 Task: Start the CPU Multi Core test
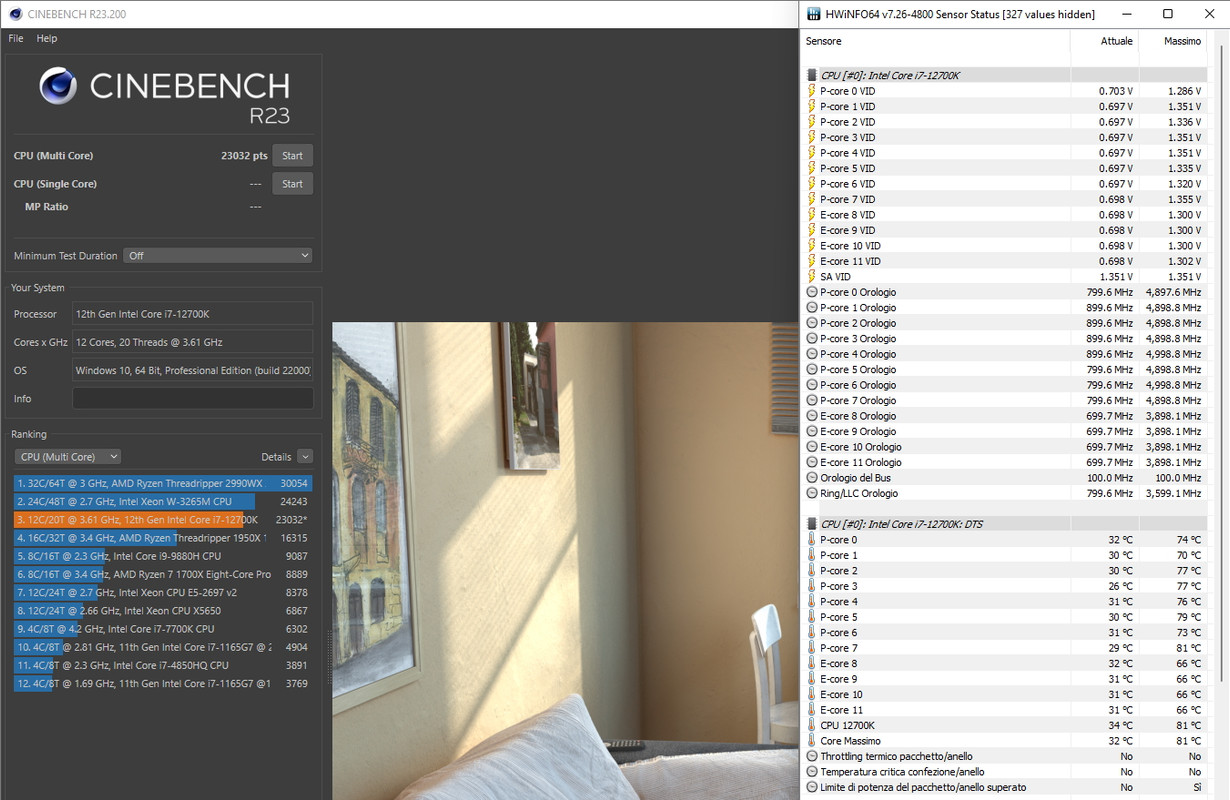[x=292, y=155]
